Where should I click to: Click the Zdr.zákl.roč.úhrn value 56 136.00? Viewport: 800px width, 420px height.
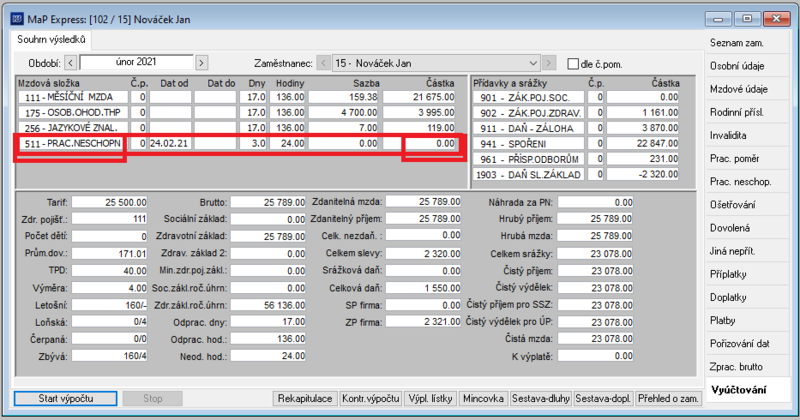click(268, 305)
